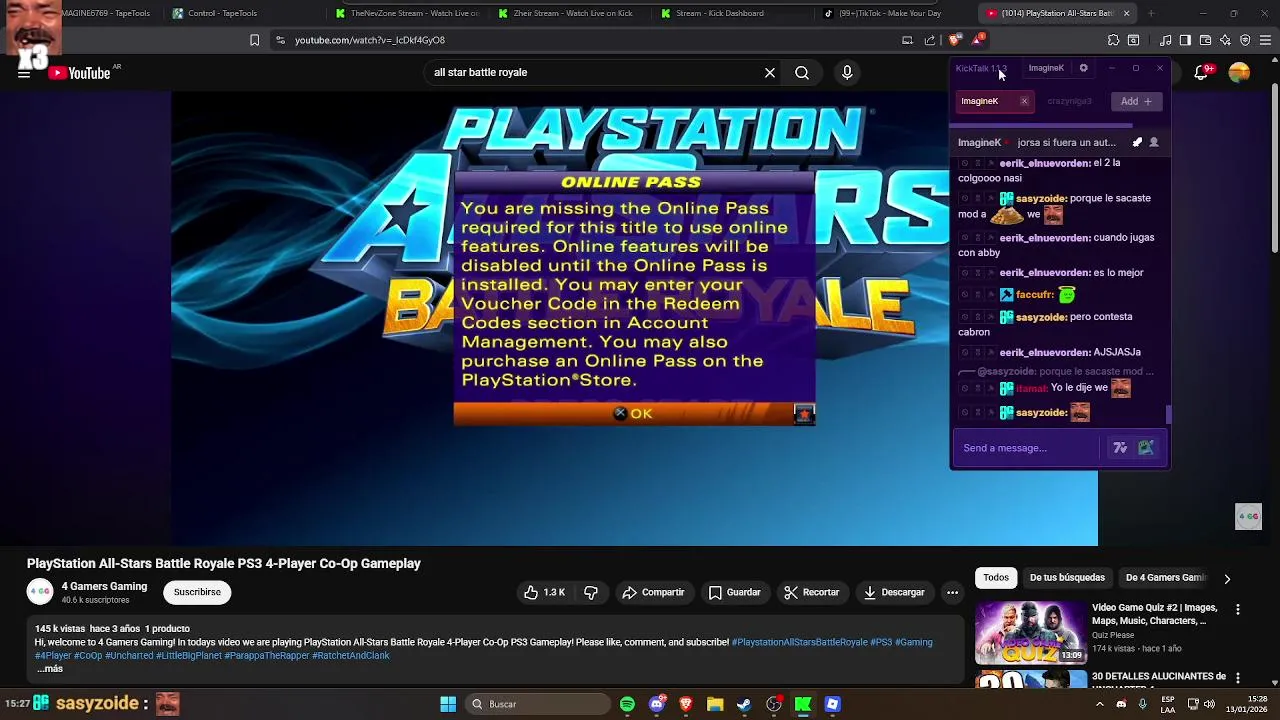Open browser extensions puzzle icon

tap(1113, 40)
